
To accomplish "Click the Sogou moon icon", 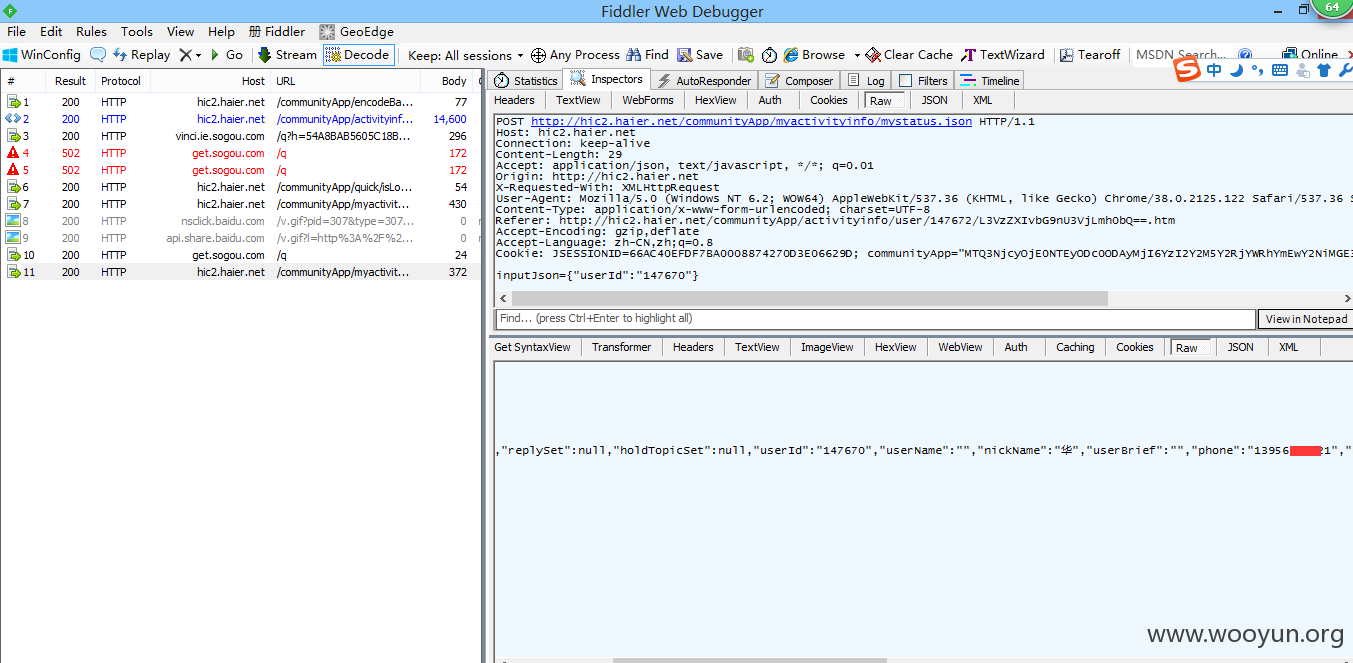I will [x=1236, y=70].
